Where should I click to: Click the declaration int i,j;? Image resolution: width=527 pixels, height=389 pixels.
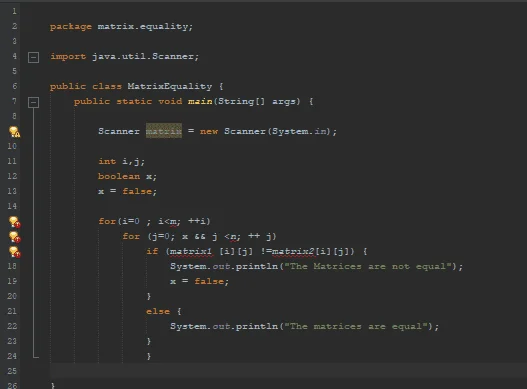click(122, 162)
